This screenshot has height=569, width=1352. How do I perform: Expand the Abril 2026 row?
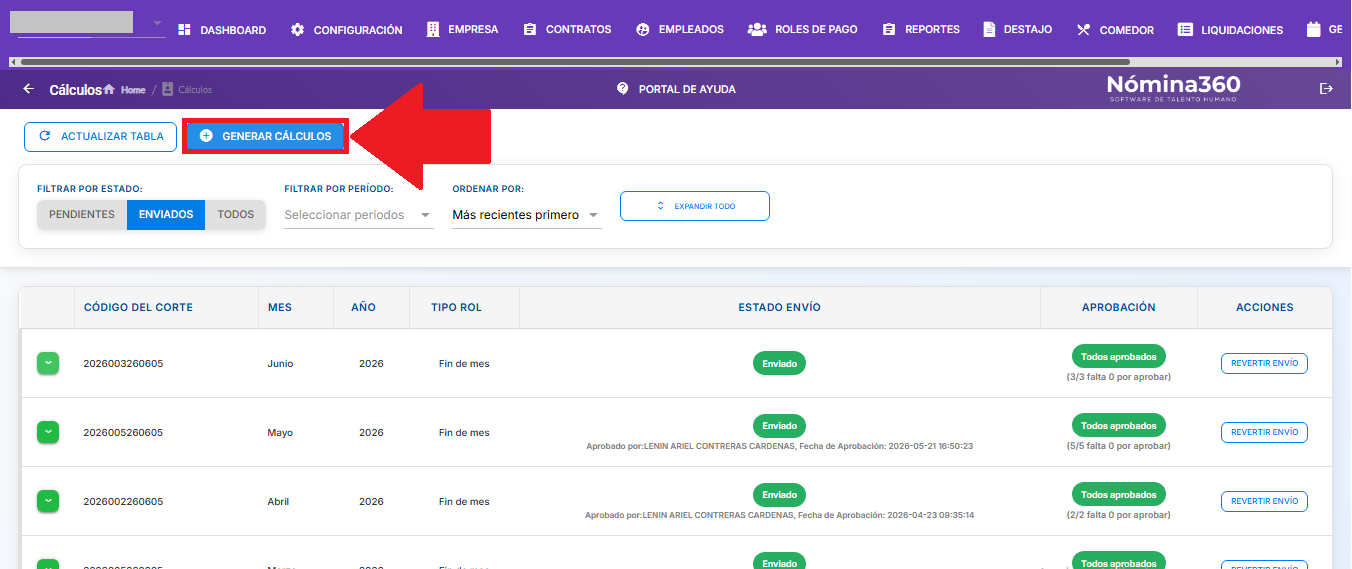48,501
